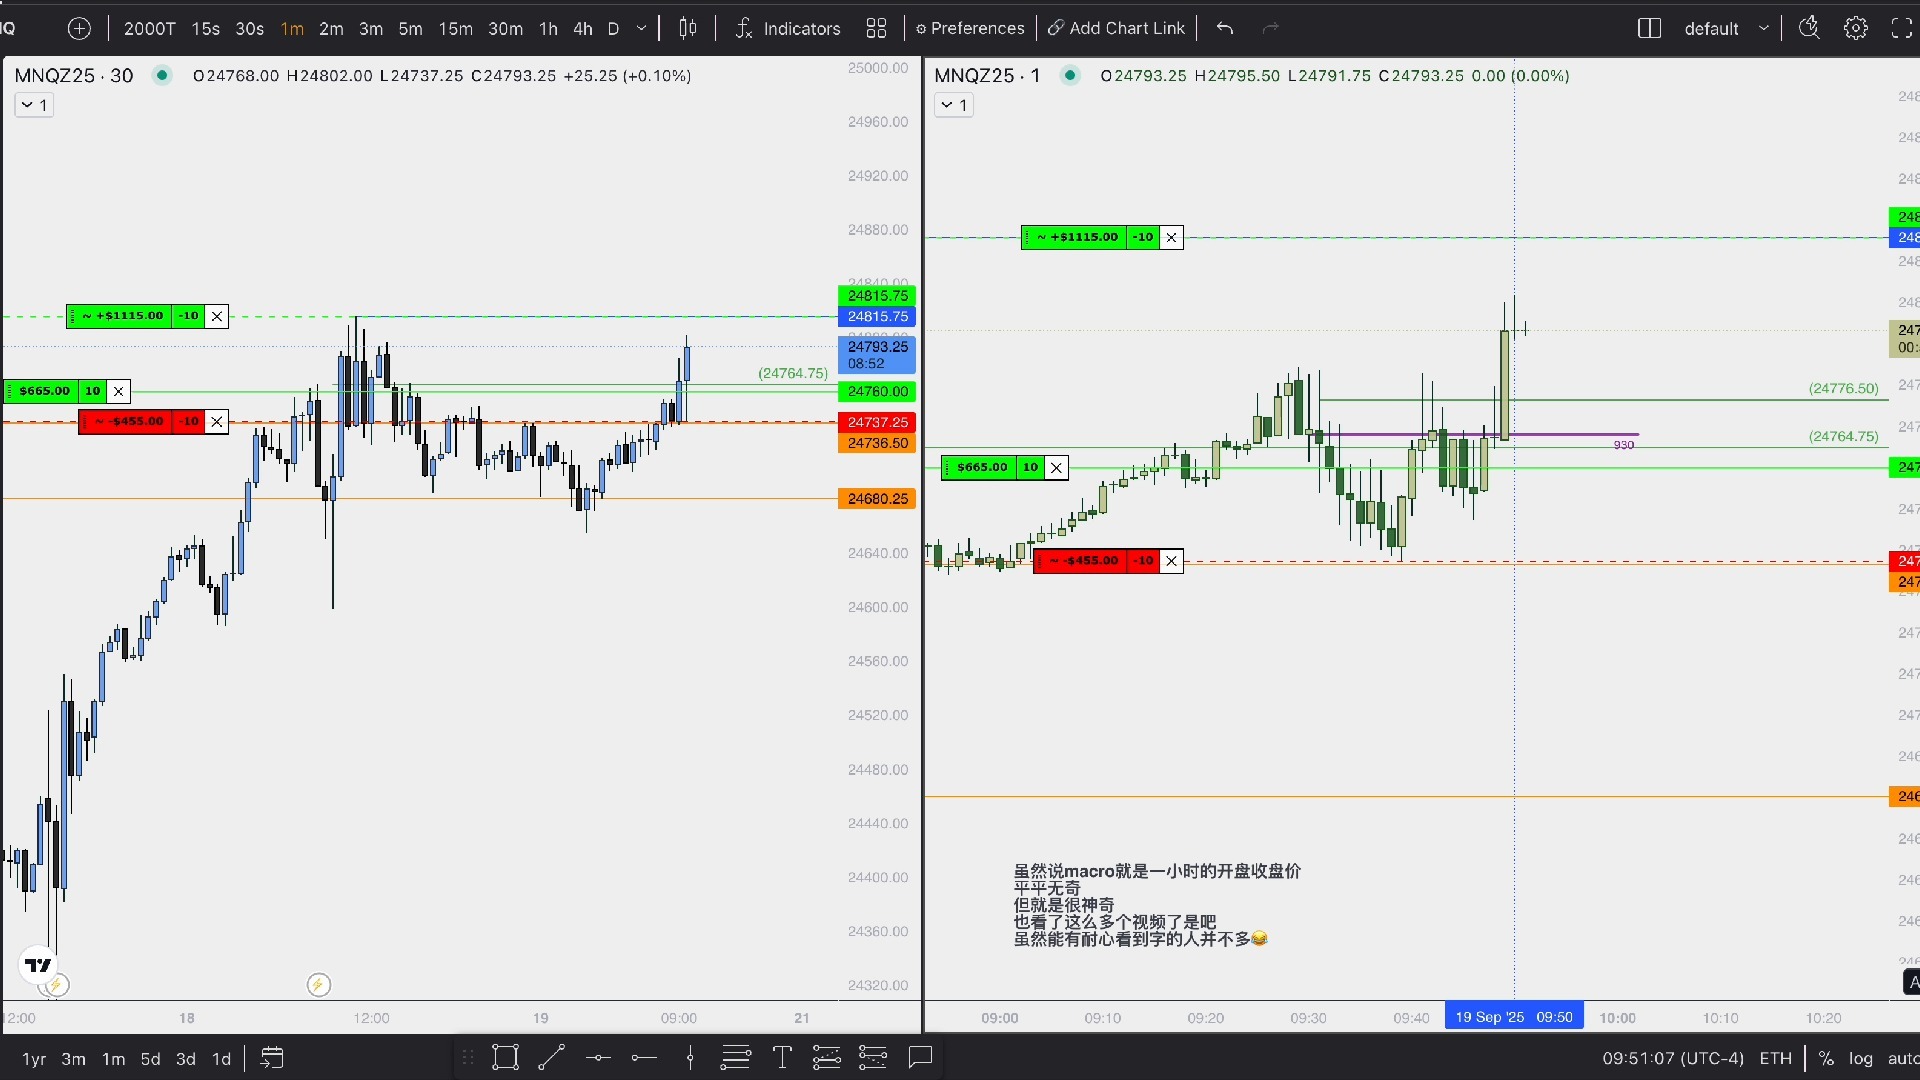Screen dimensions: 1920x1080
Task: Open the more timeframes dropdown arrow
Action: click(x=641, y=28)
